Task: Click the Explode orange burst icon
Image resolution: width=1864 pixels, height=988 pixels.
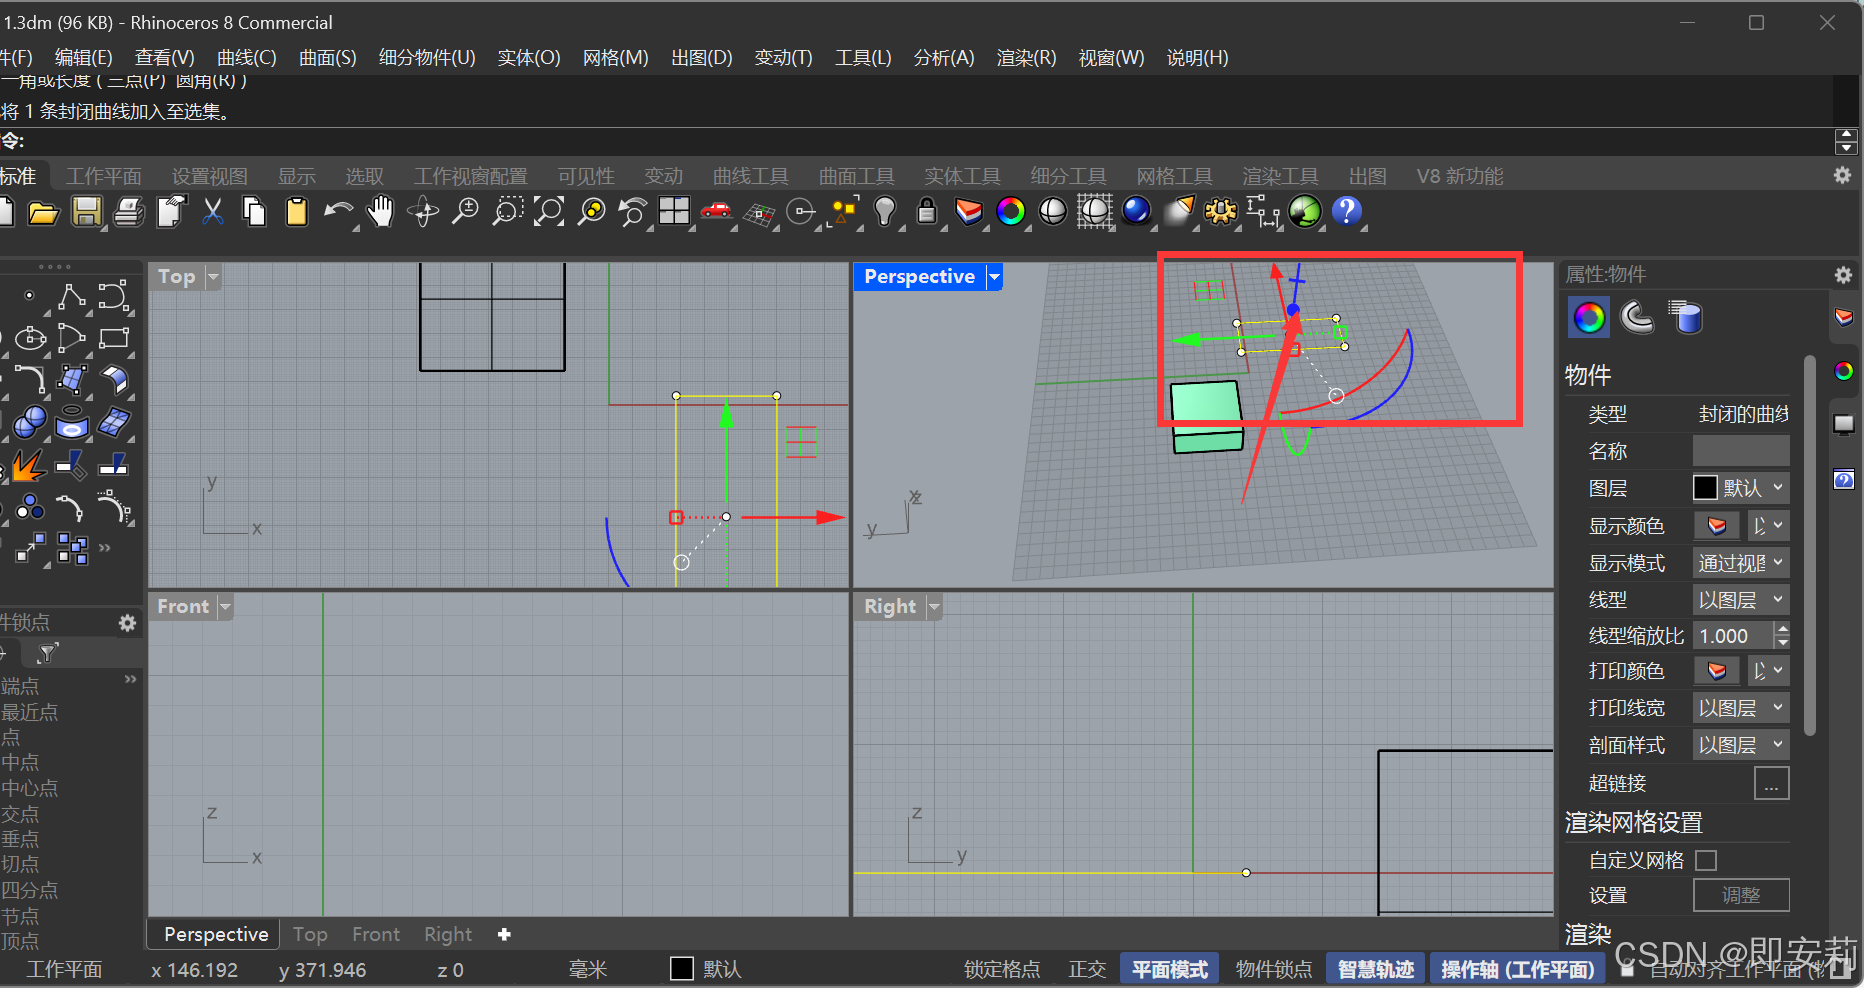Action: 29,465
